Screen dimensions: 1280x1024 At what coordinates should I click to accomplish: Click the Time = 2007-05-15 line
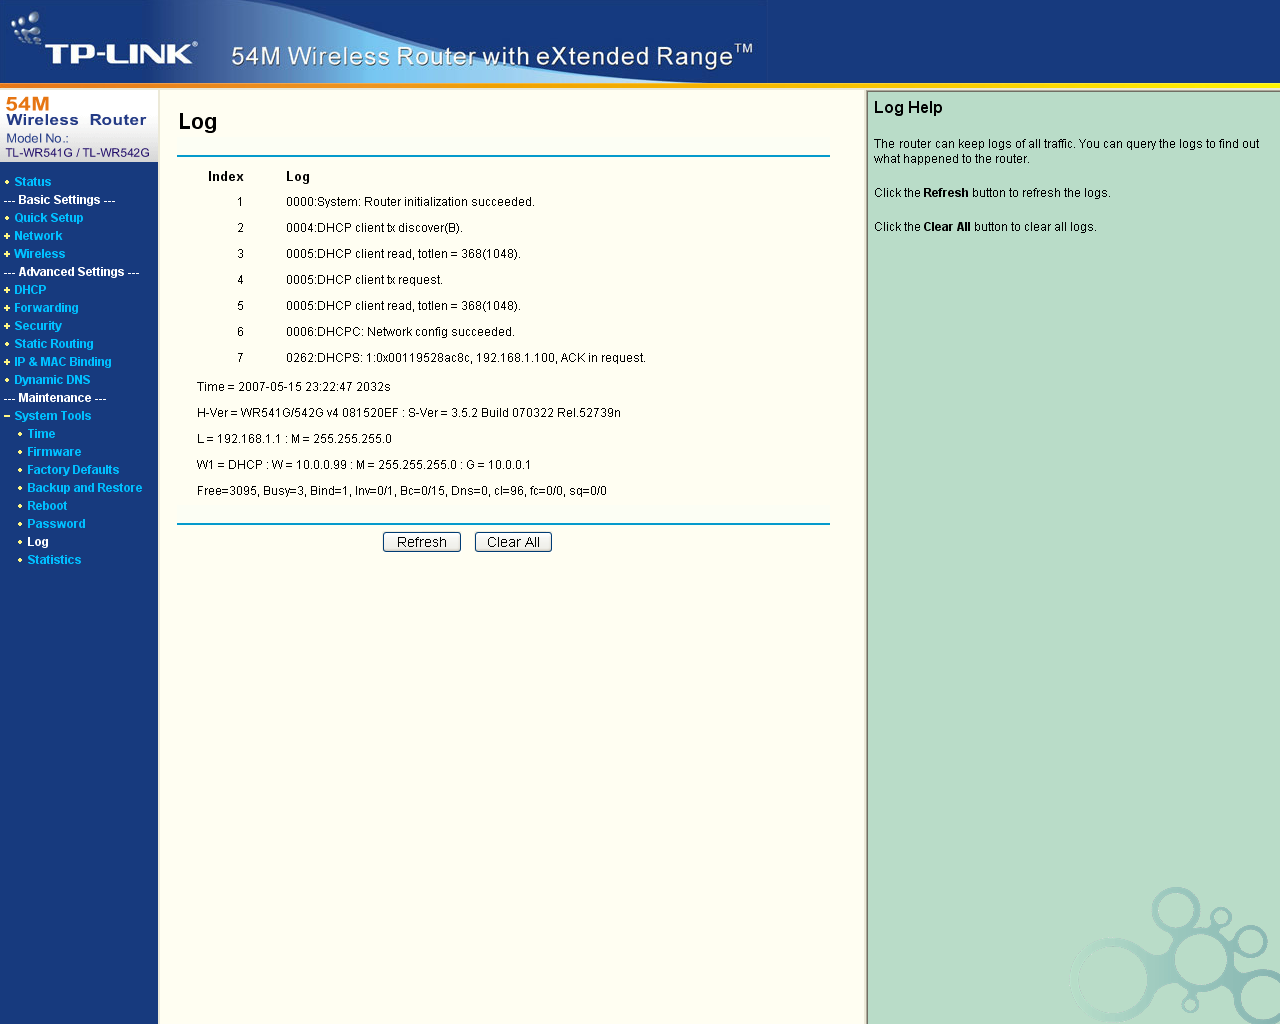click(294, 387)
